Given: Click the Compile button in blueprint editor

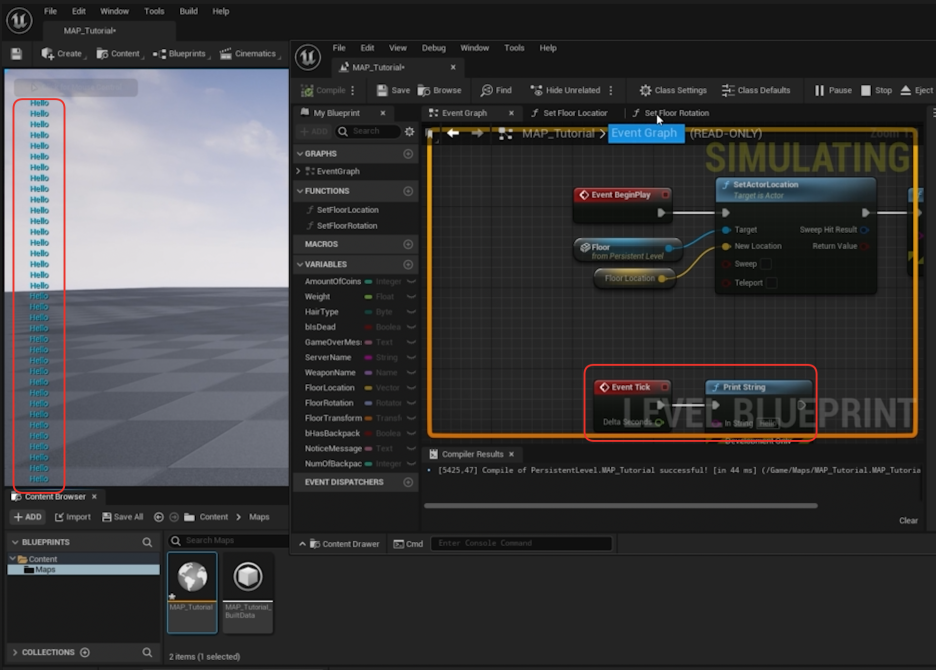Looking at the screenshot, I should tap(324, 90).
